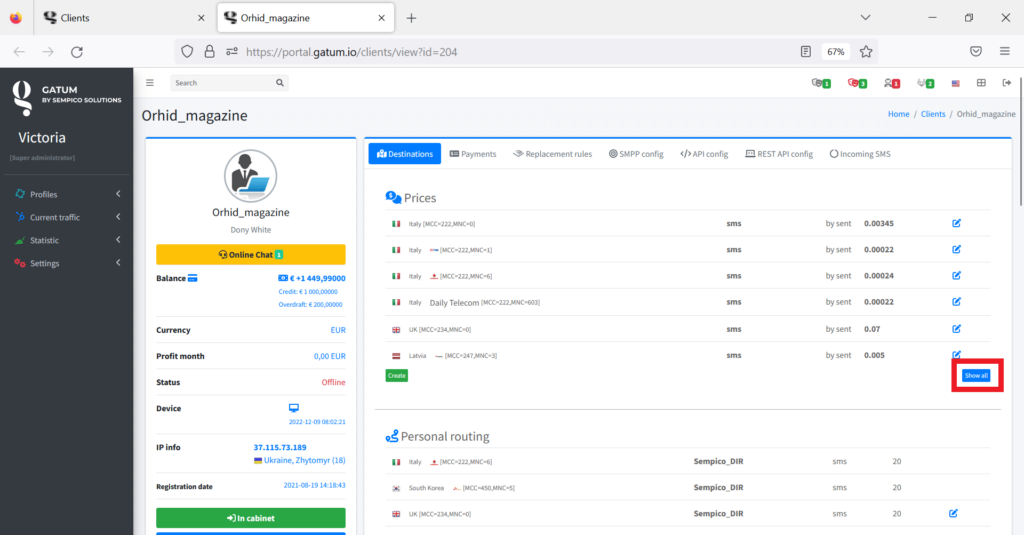Open Firefox reader view icon
The height and width of the screenshot is (535, 1024).
pyautogui.click(x=806, y=52)
